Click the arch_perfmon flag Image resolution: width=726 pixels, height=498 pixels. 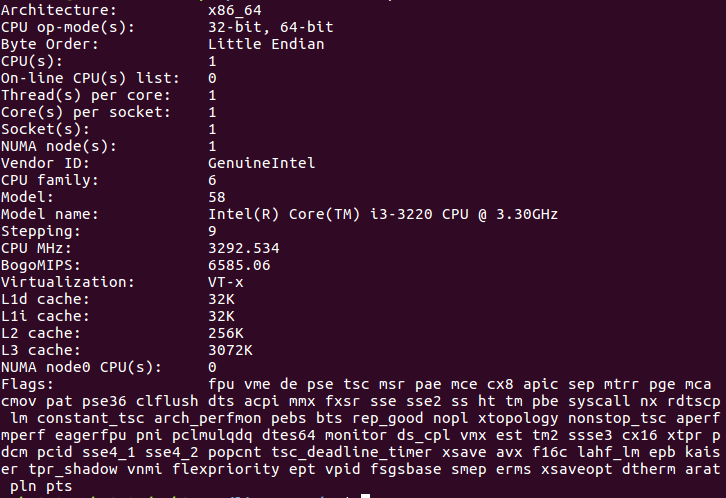pyautogui.click(x=208, y=418)
